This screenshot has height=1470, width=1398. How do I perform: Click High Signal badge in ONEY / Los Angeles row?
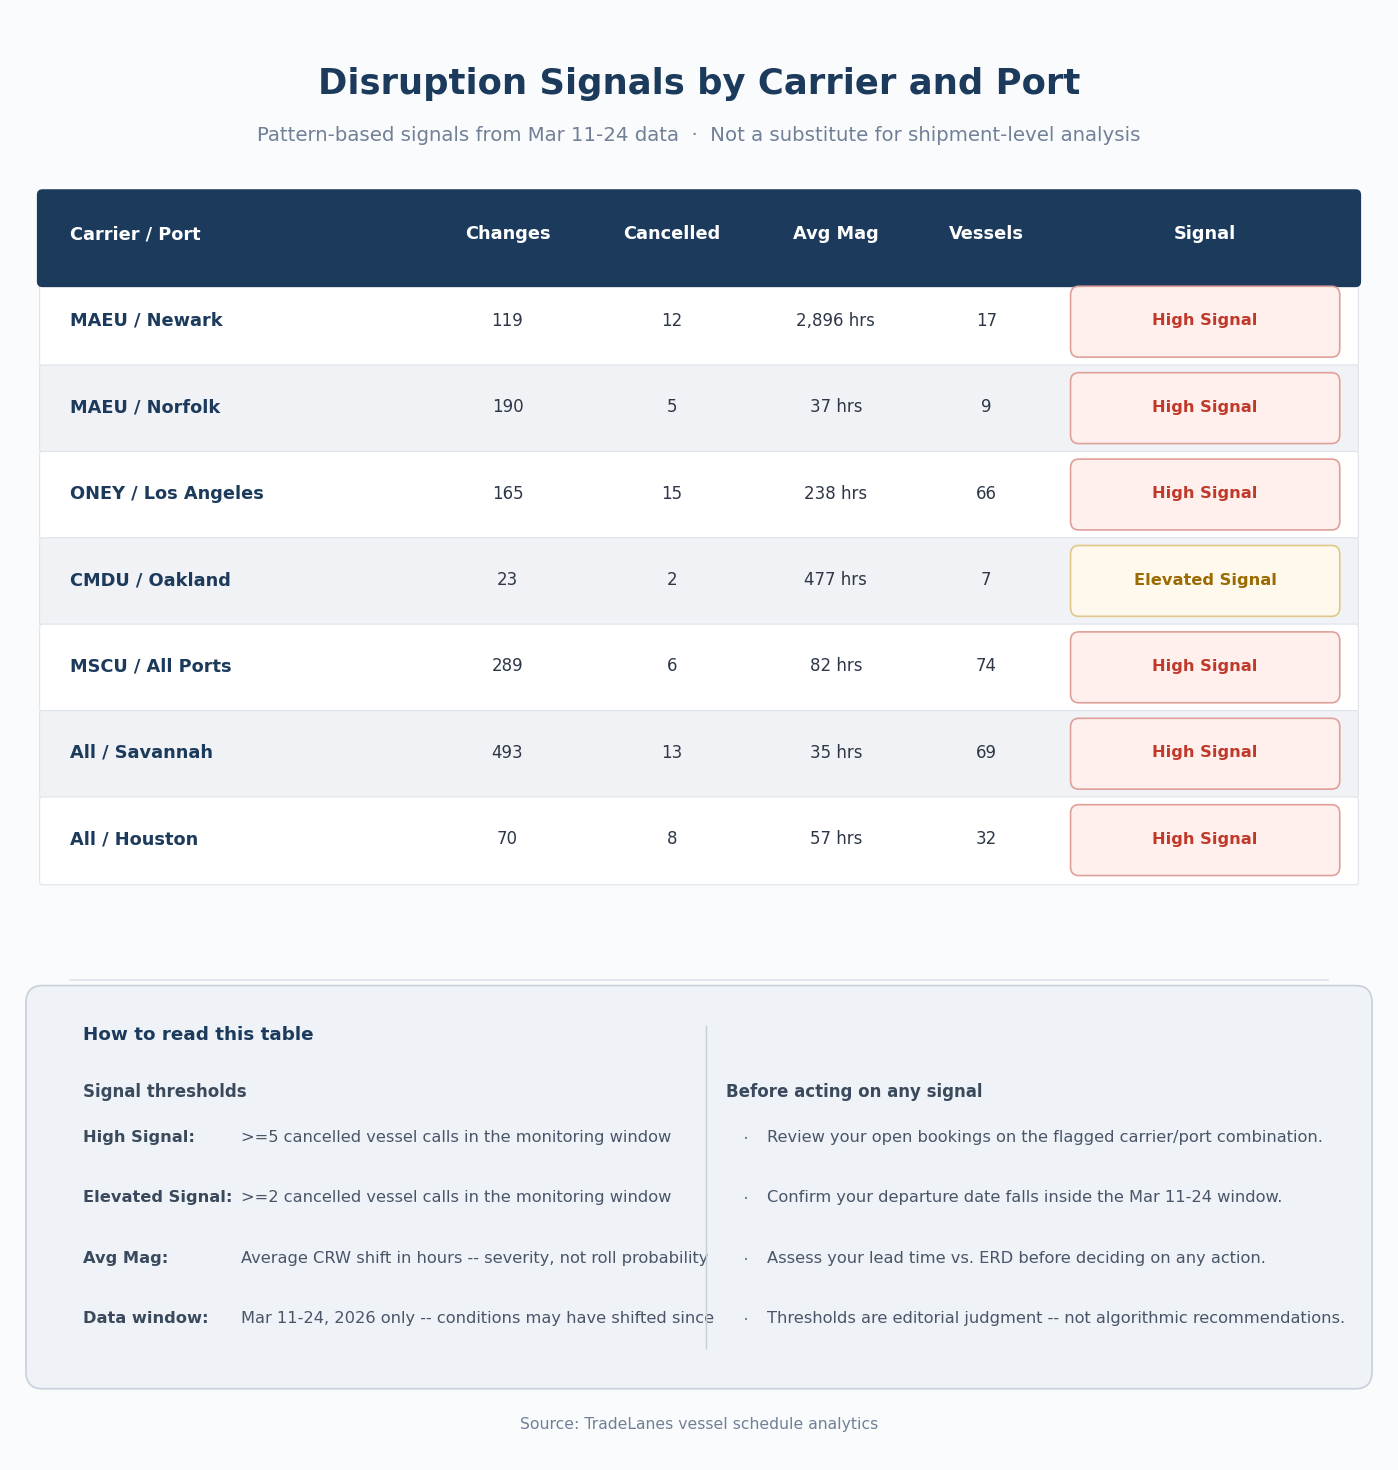[1204, 494]
